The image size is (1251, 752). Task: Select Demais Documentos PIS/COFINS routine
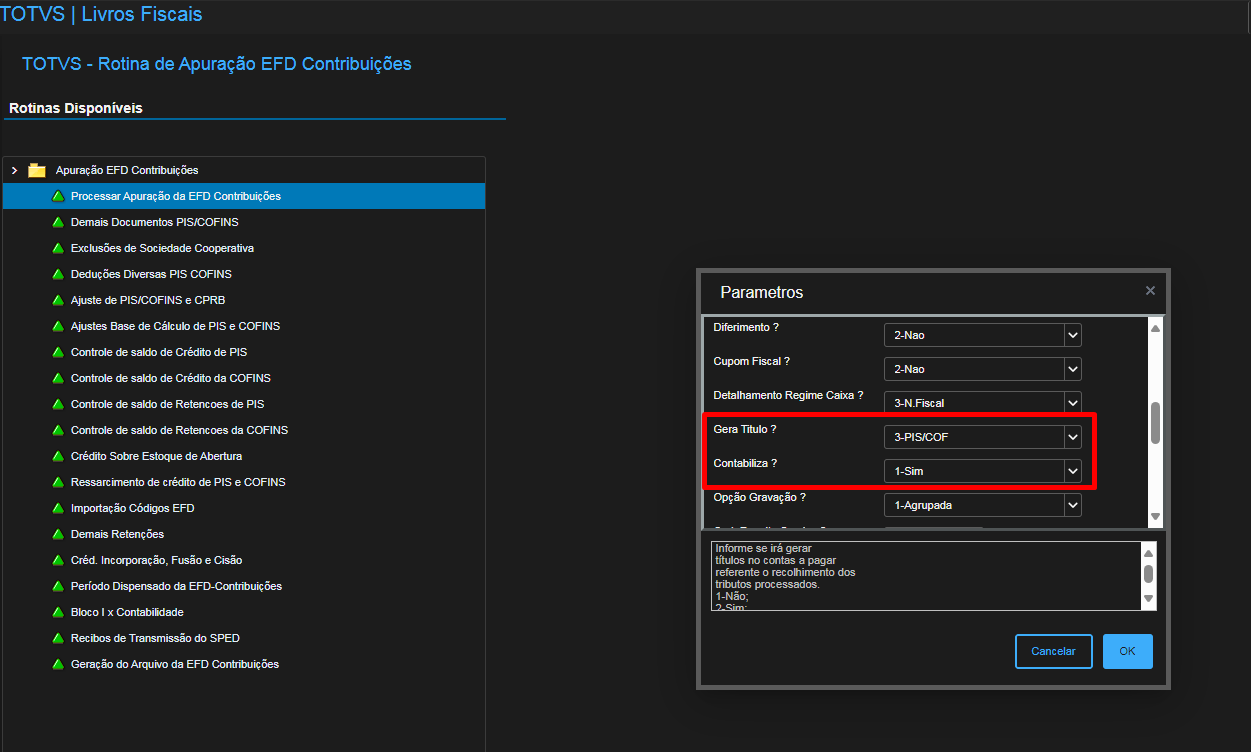click(x=244, y=222)
